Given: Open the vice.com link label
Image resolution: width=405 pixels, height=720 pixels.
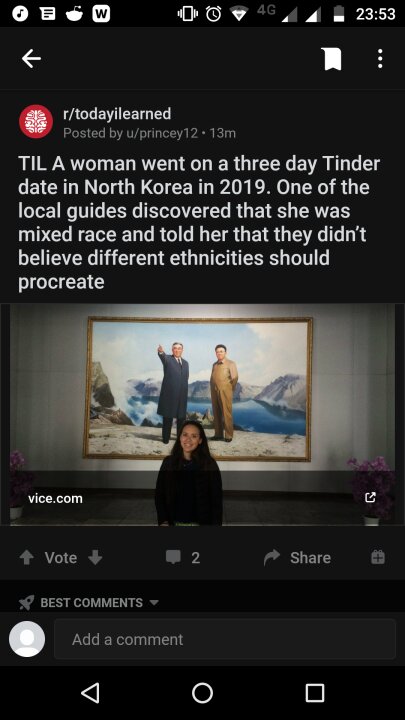Looking at the screenshot, I should (x=55, y=498).
